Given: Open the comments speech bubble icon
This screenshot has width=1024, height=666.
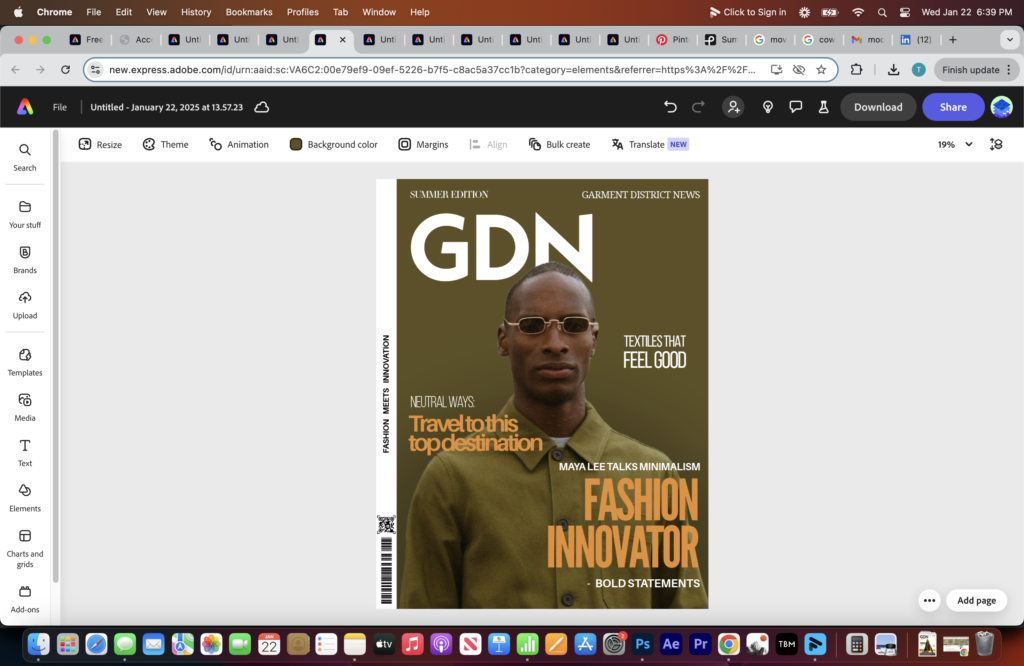Looking at the screenshot, I should click(796, 107).
